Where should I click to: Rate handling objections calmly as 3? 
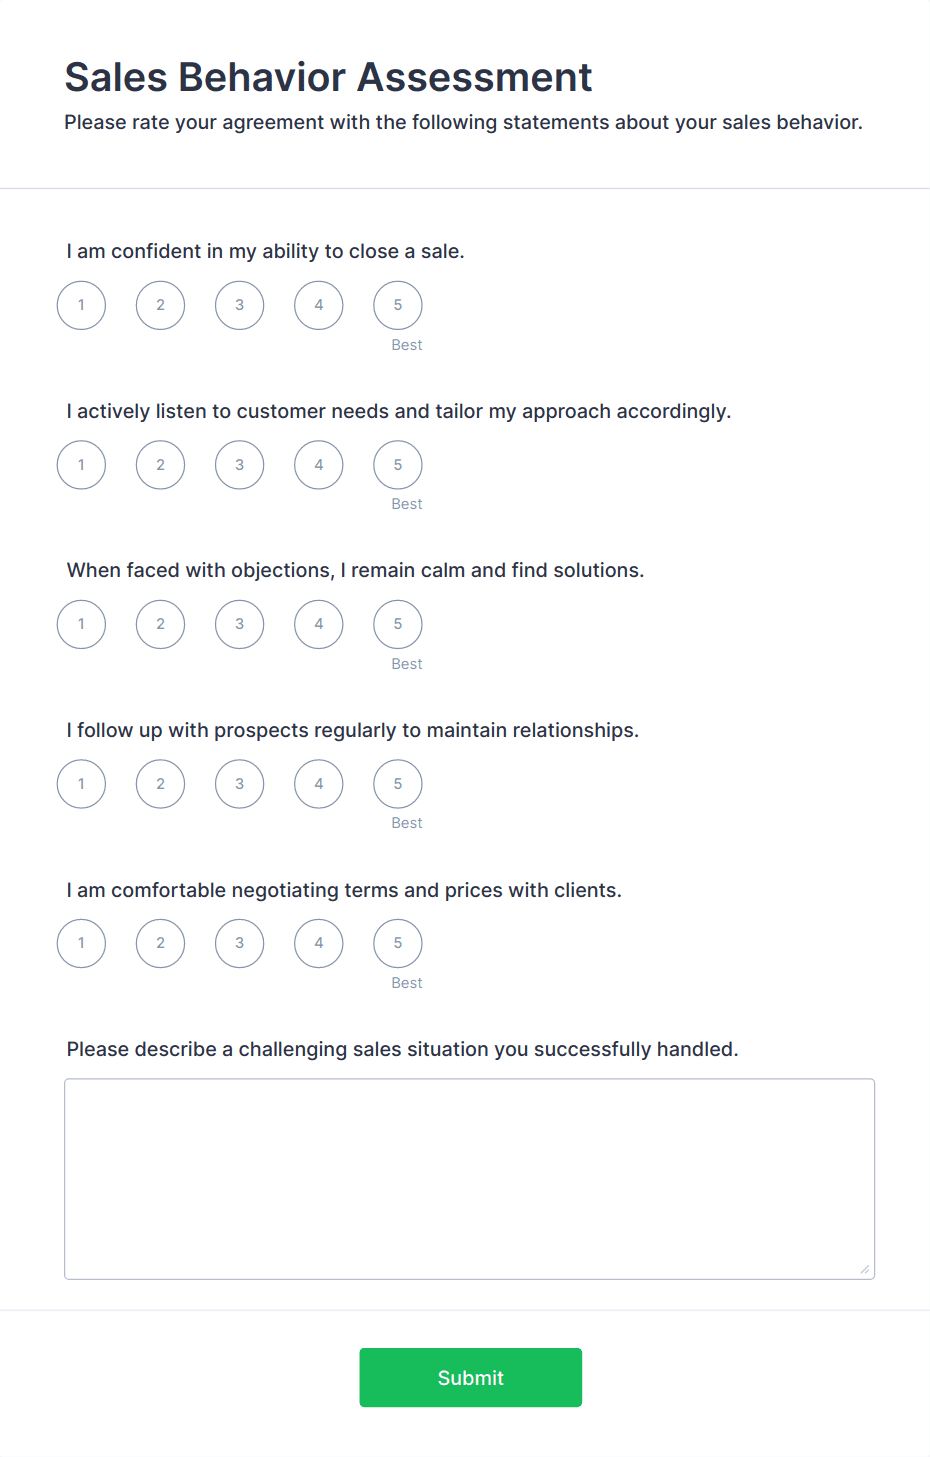tap(240, 624)
